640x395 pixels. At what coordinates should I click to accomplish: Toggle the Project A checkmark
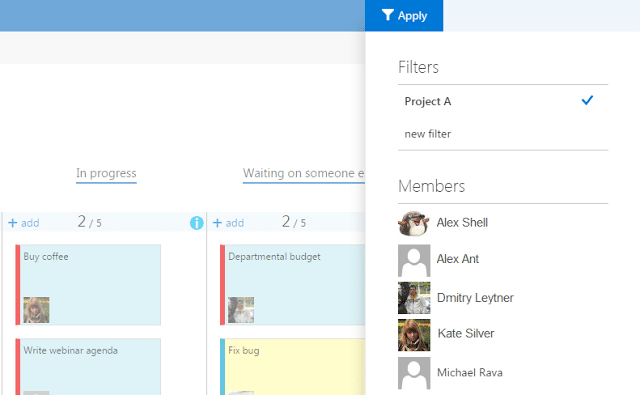point(587,100)
